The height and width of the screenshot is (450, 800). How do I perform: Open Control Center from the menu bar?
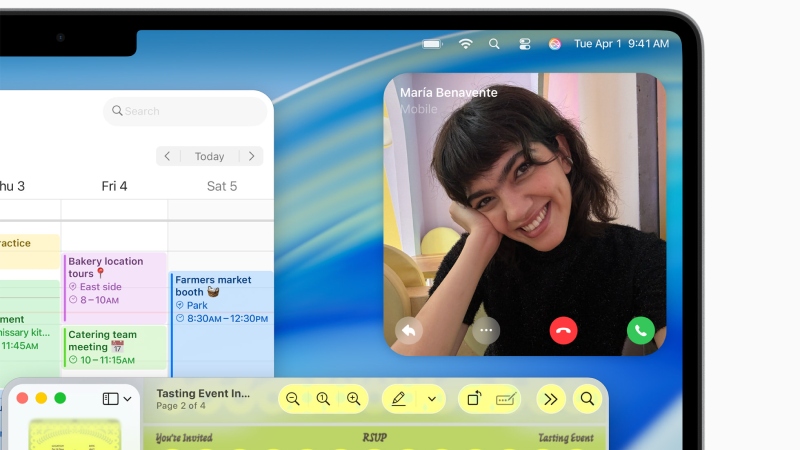525,44
